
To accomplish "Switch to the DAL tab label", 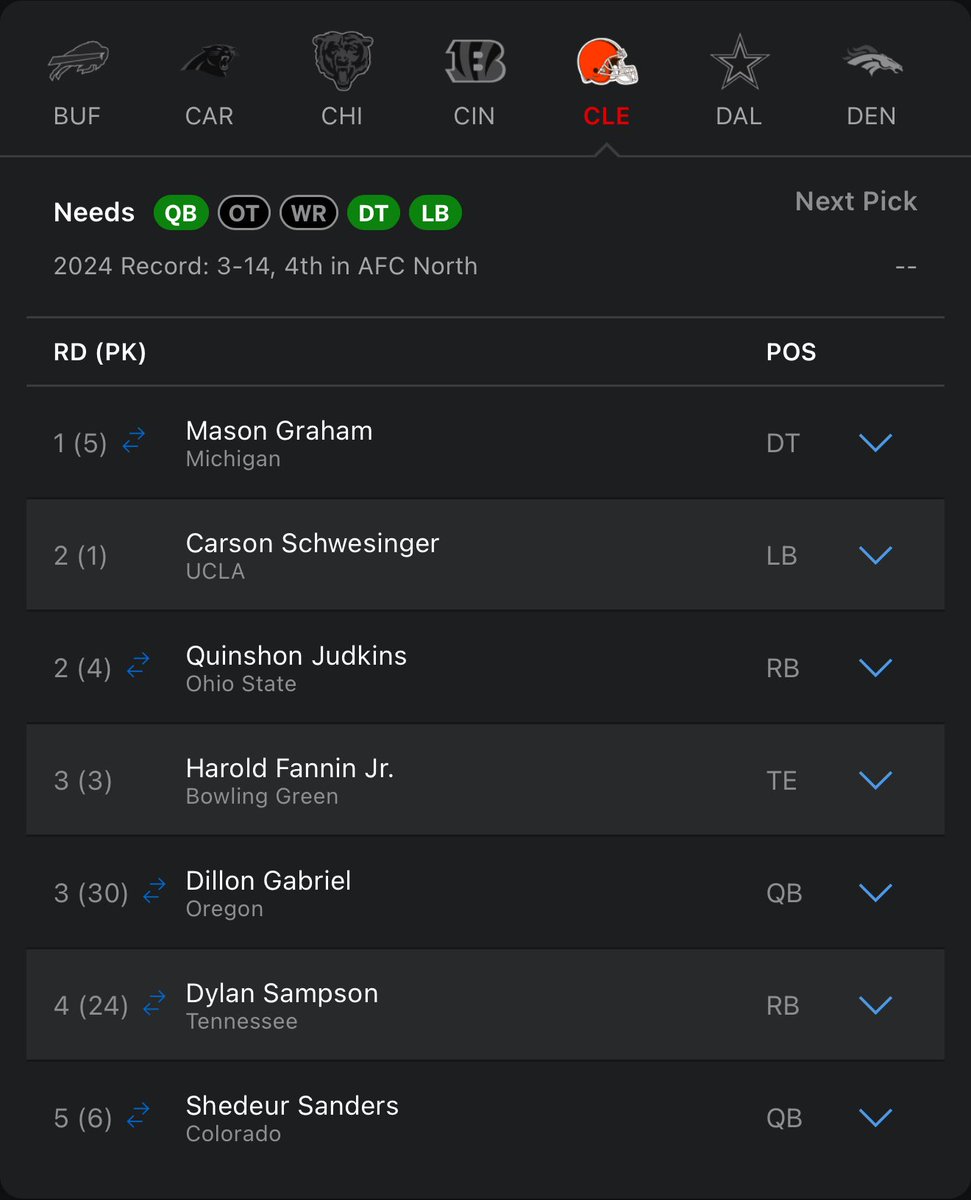I will click(739, 116).
